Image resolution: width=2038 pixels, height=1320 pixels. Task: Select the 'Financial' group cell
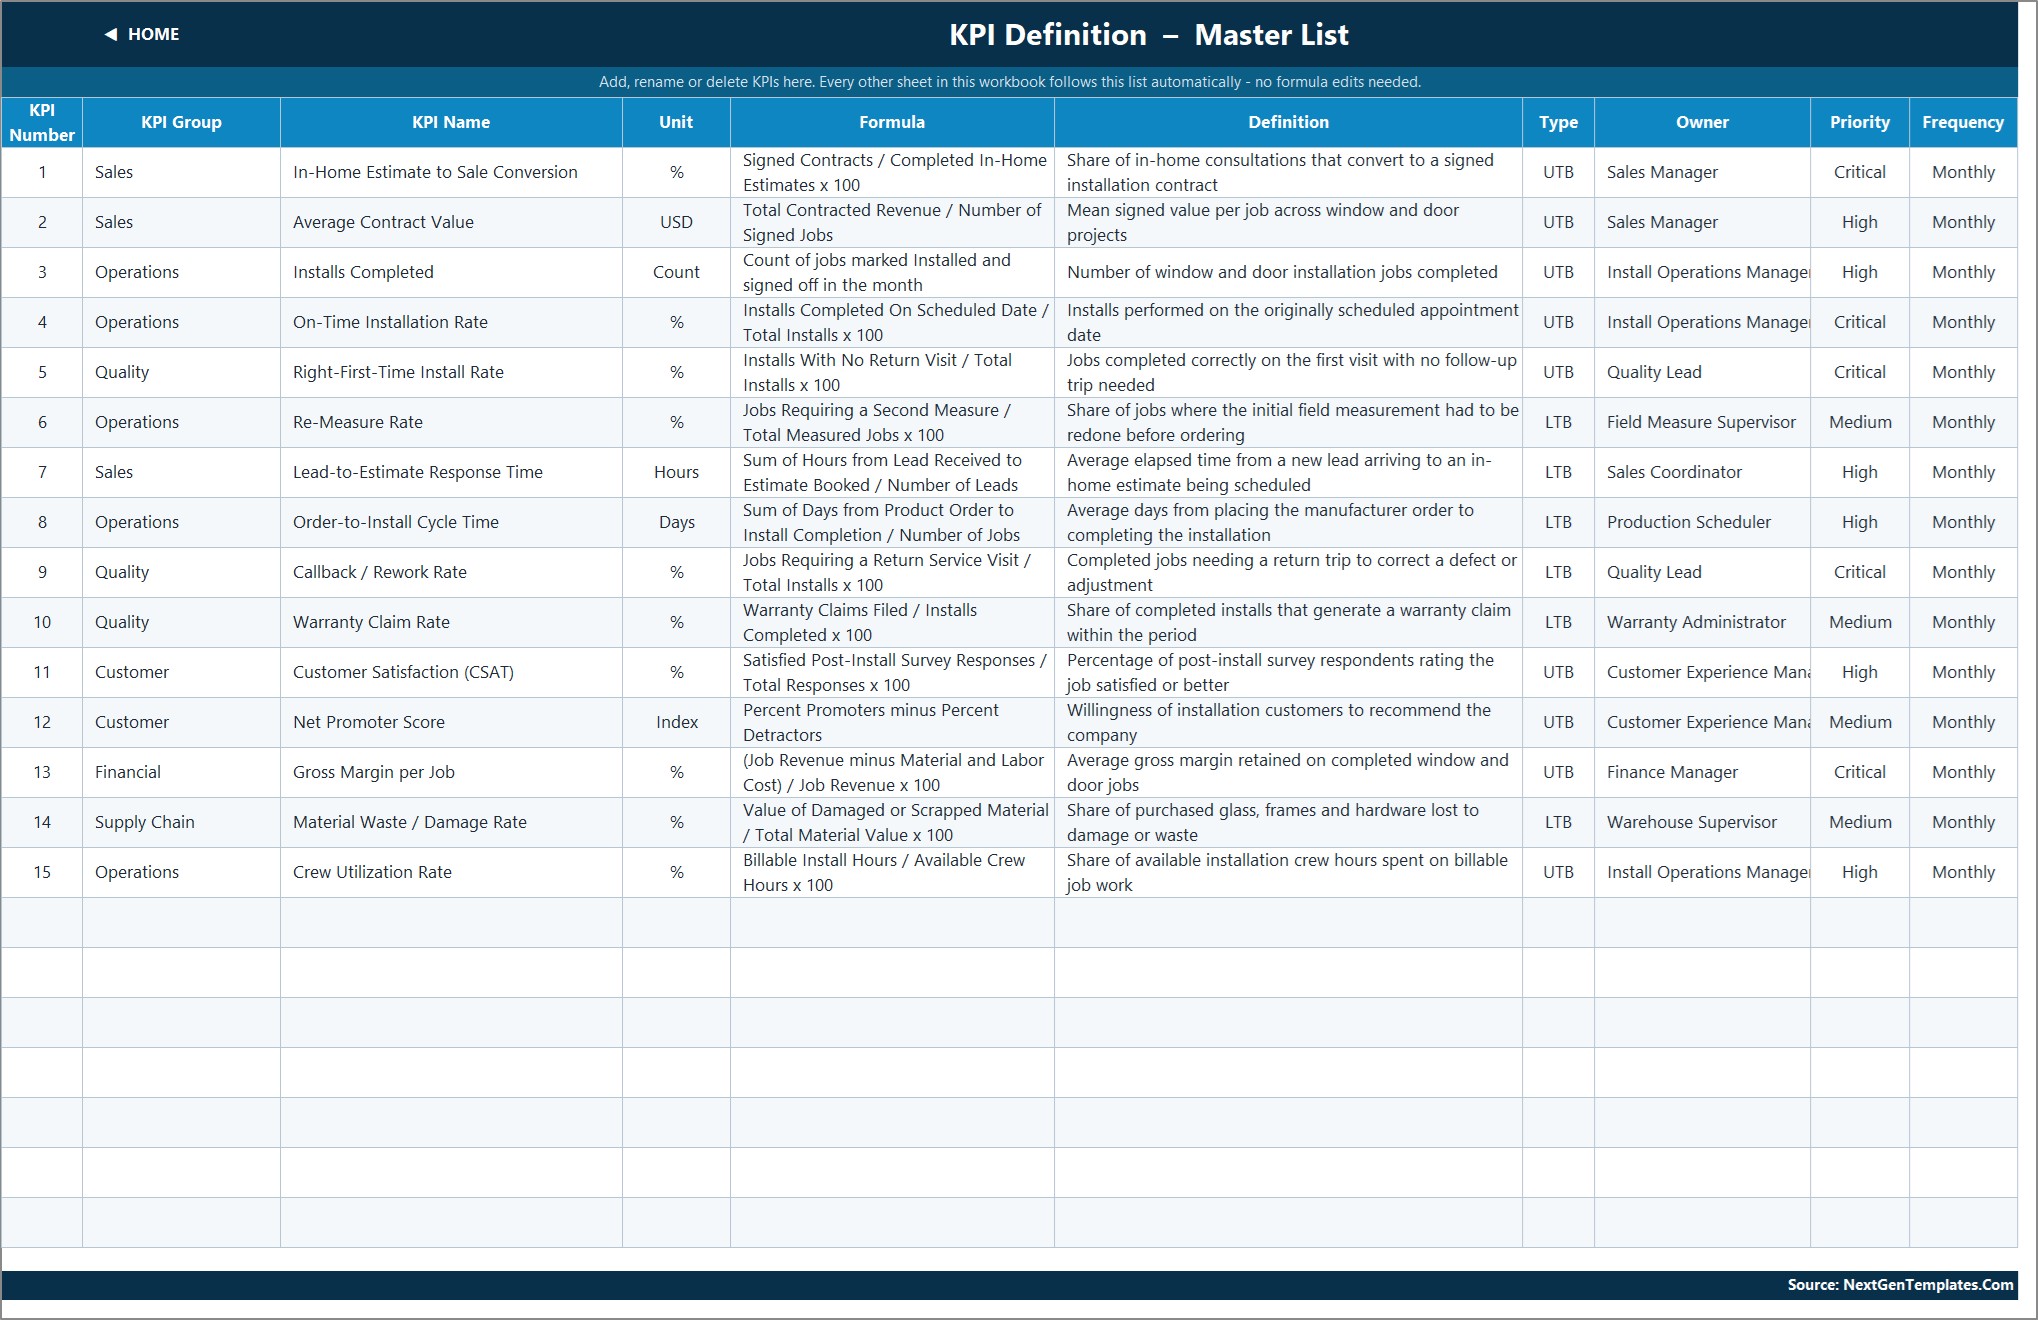181,772
